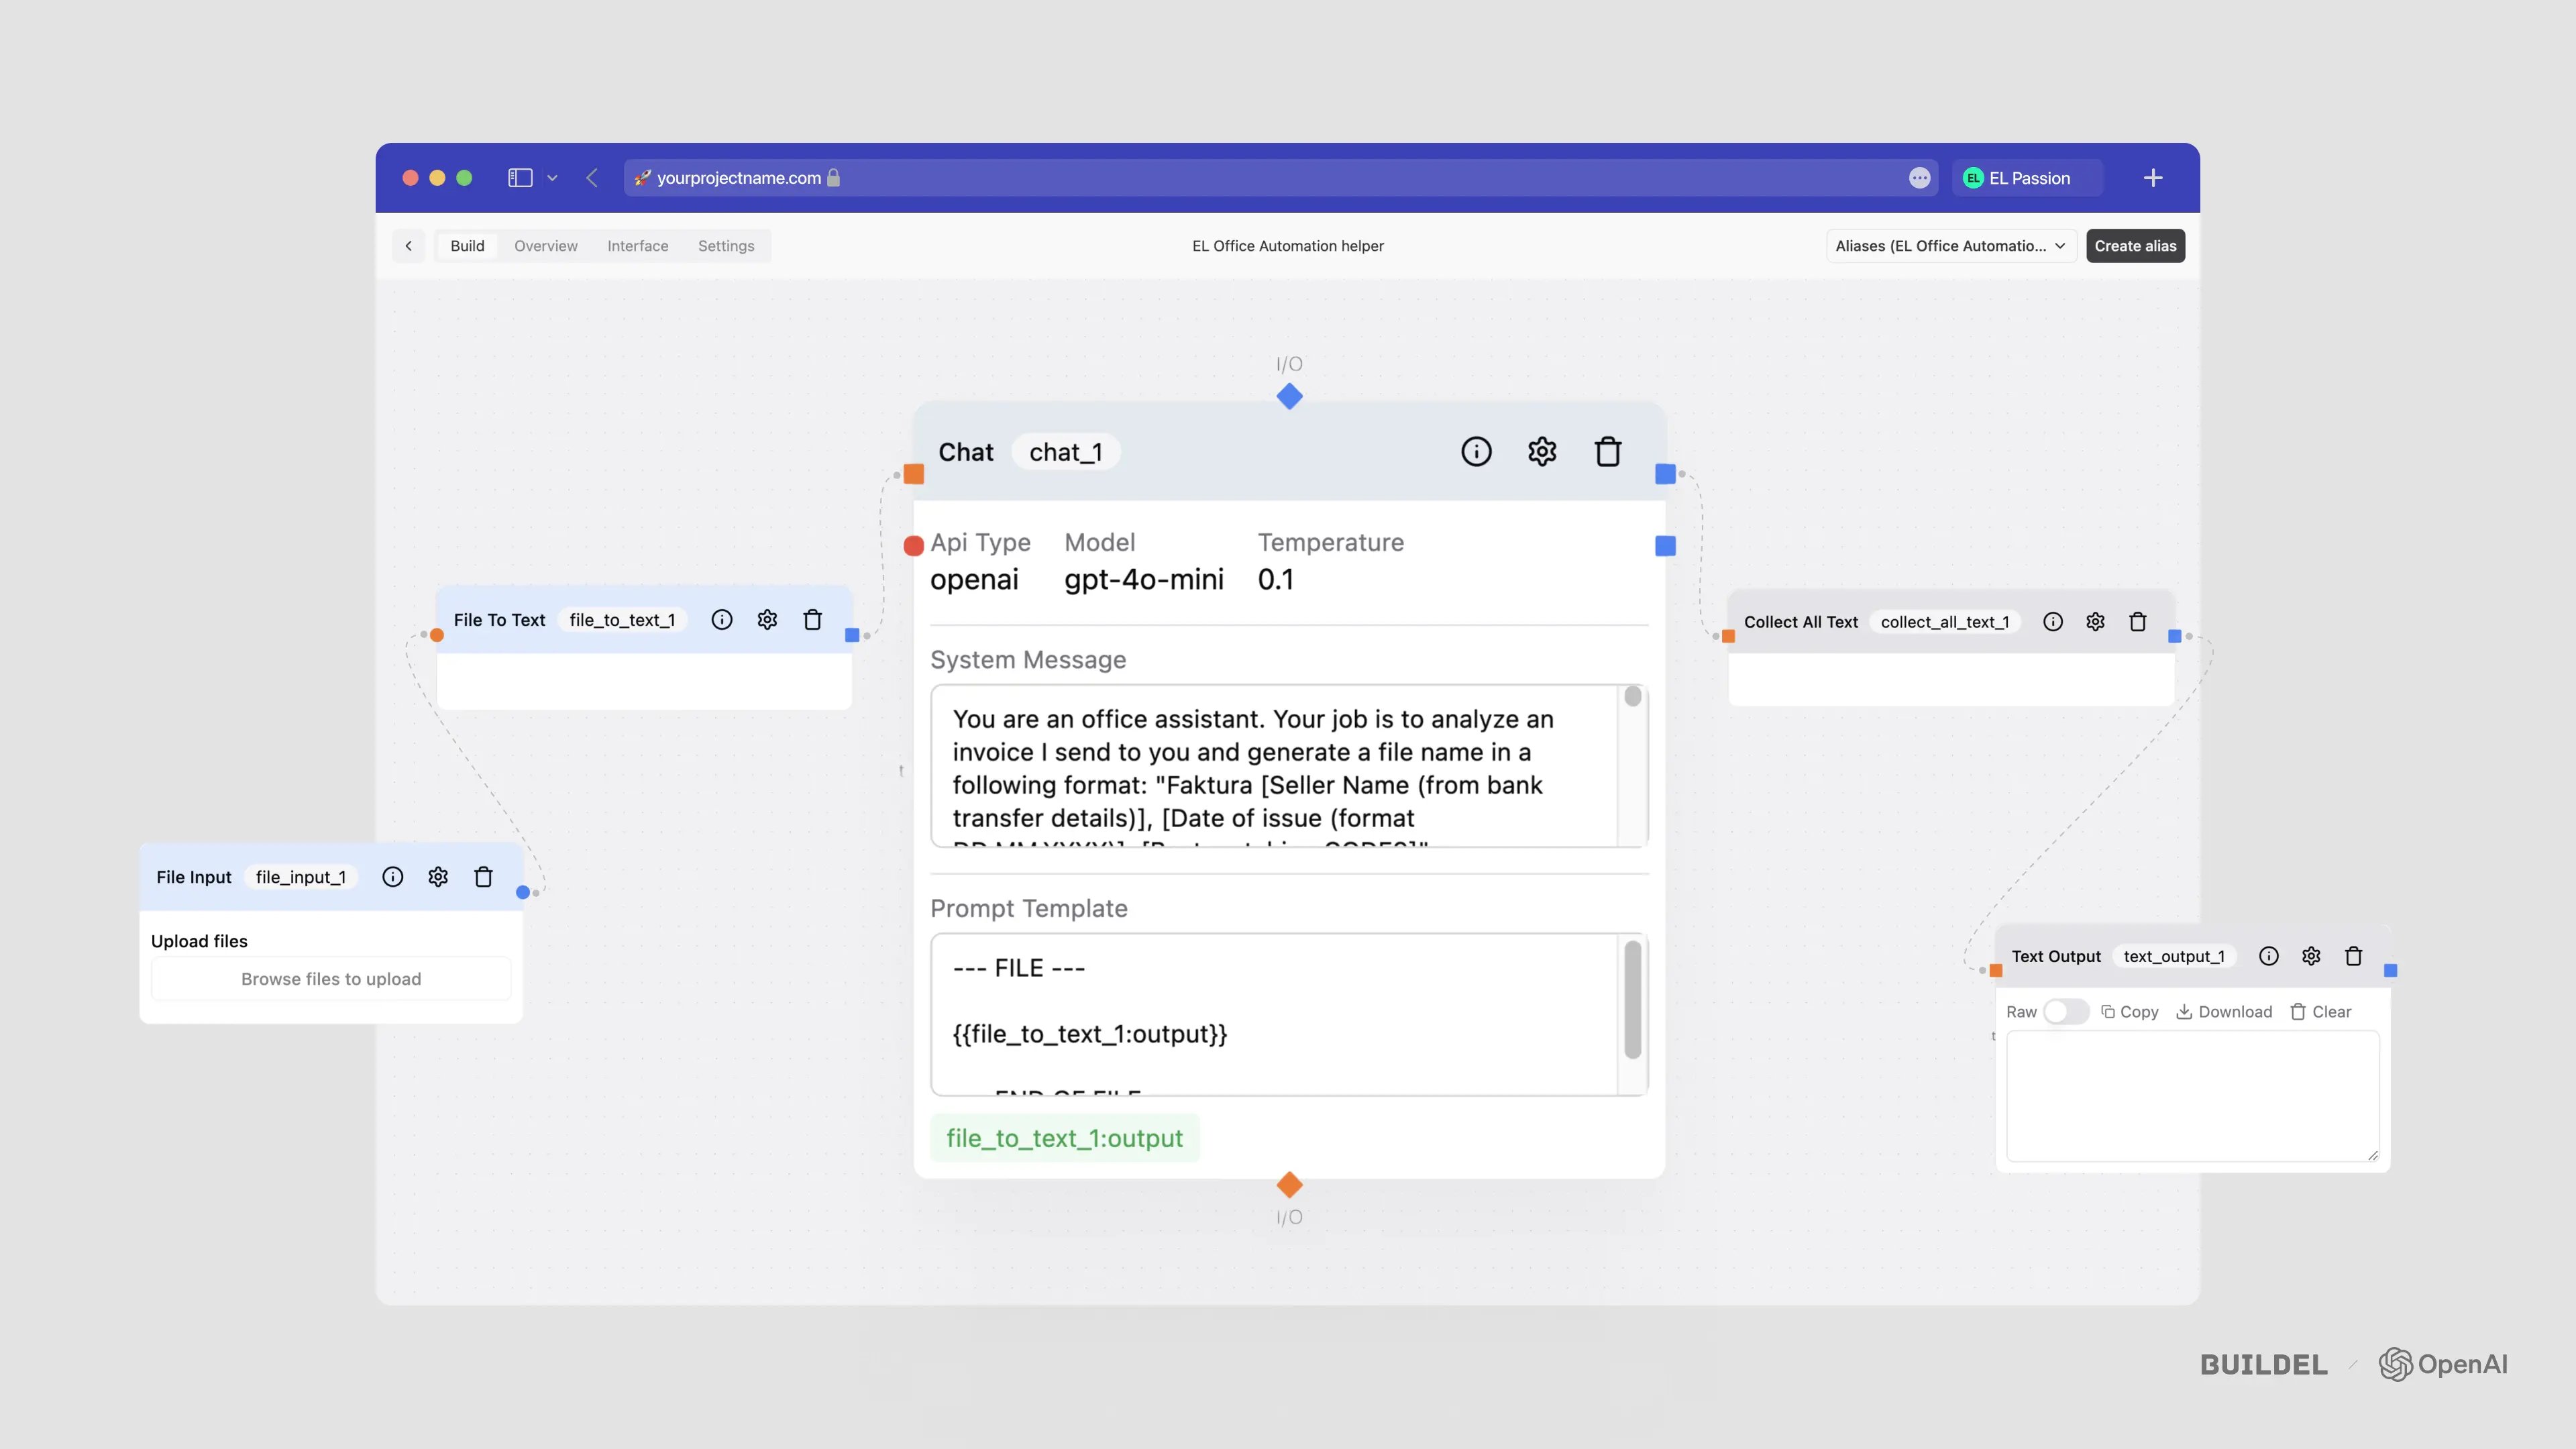This screenshot has height=1449, width=2576.
Task: Click the delete icon on Collect All Text
Action: click(x=2137, y=621)
